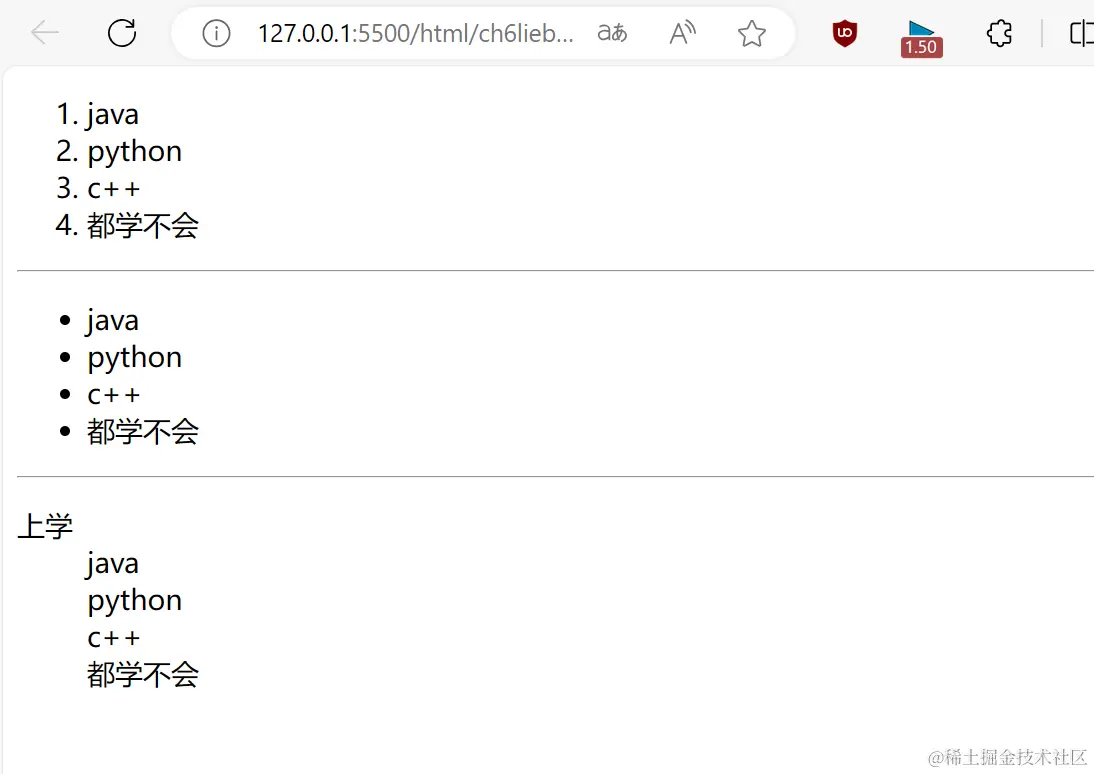Reload the page with refresh icon
Image resolution: width=1094 pixels, height=774 pixels.
tap(121, 33)
